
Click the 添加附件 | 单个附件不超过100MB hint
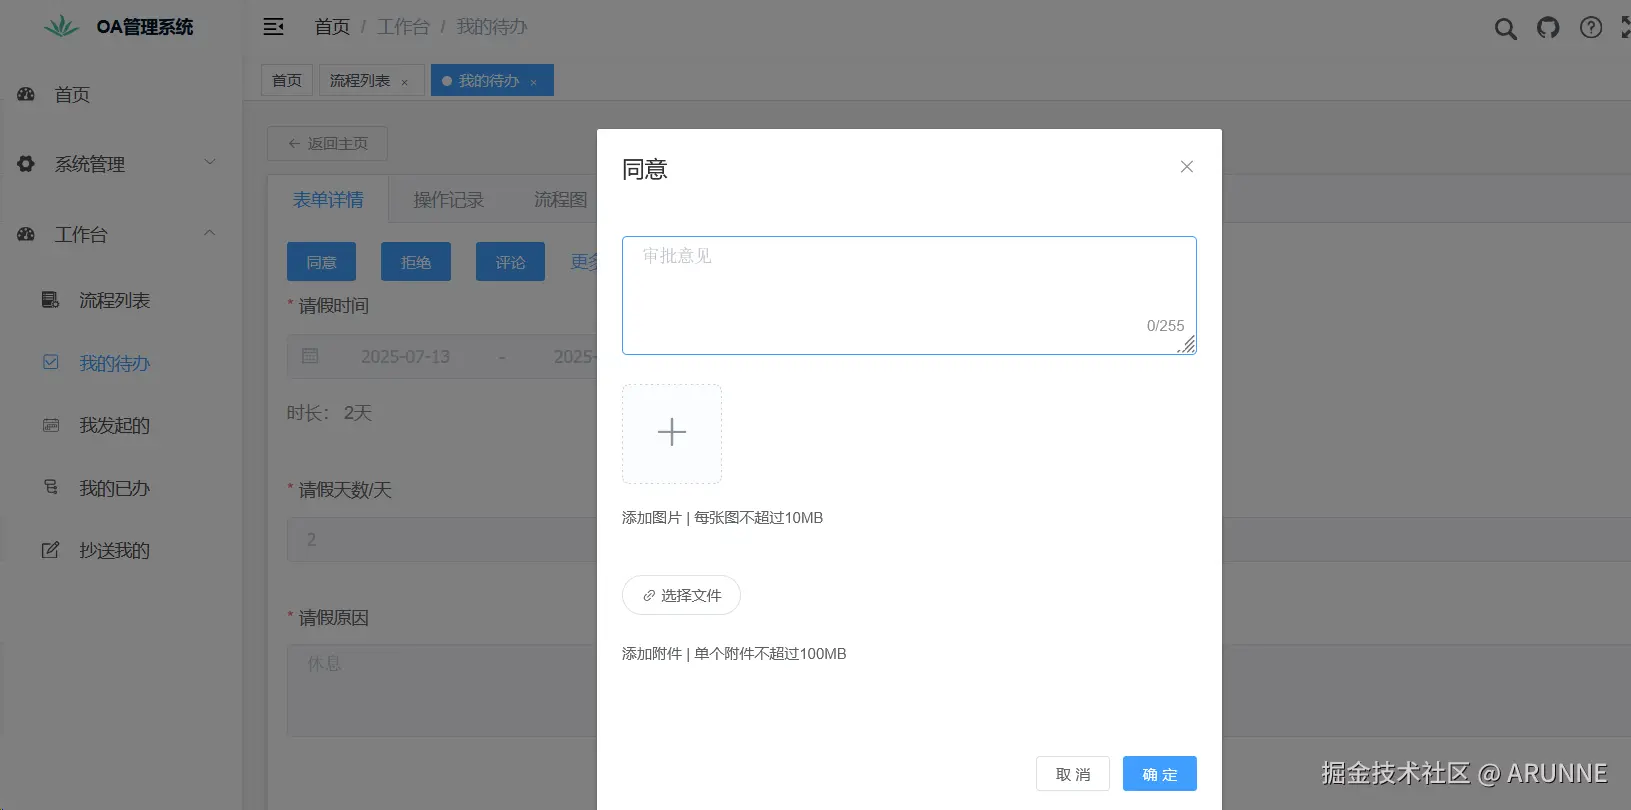pos(734,654)
